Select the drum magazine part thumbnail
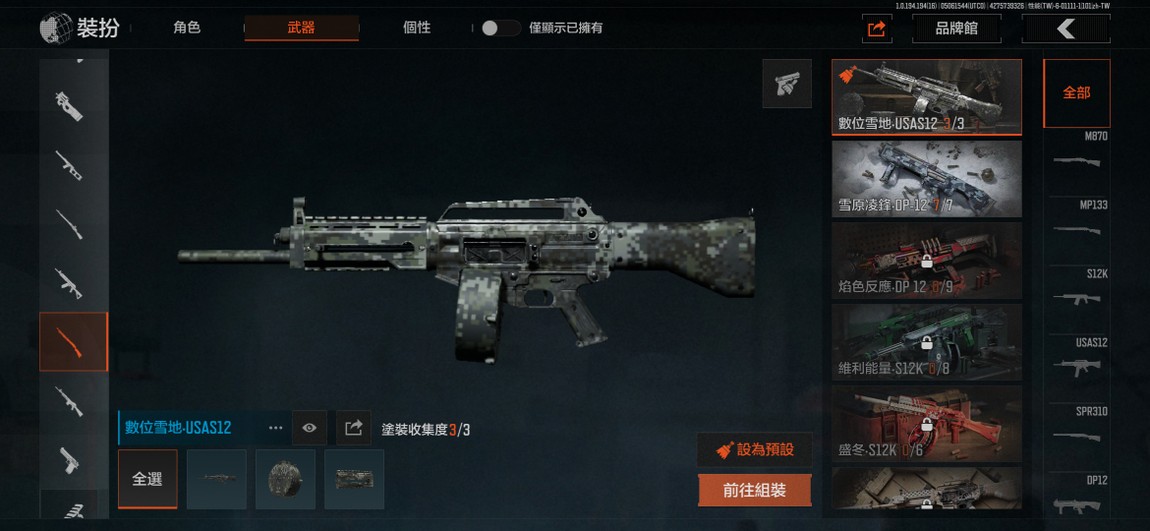1150x531 pixels. [x=285, y=479]
